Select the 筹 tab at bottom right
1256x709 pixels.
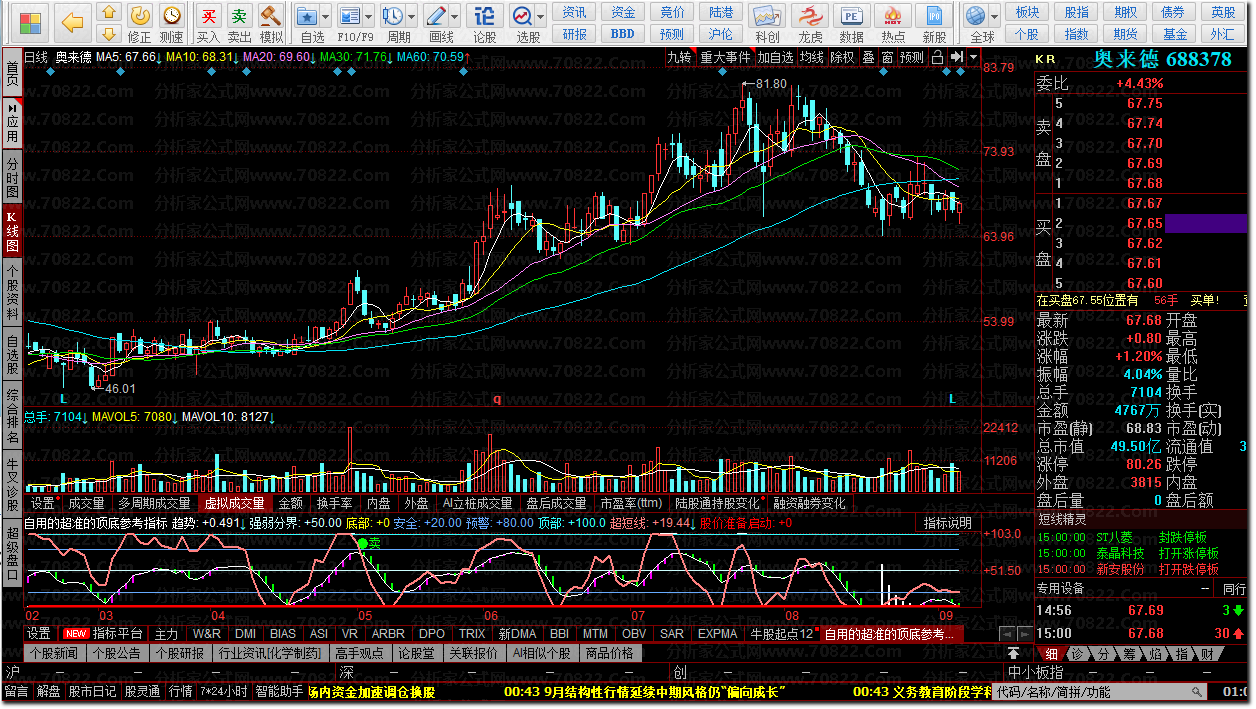(x=1128, y=654)
